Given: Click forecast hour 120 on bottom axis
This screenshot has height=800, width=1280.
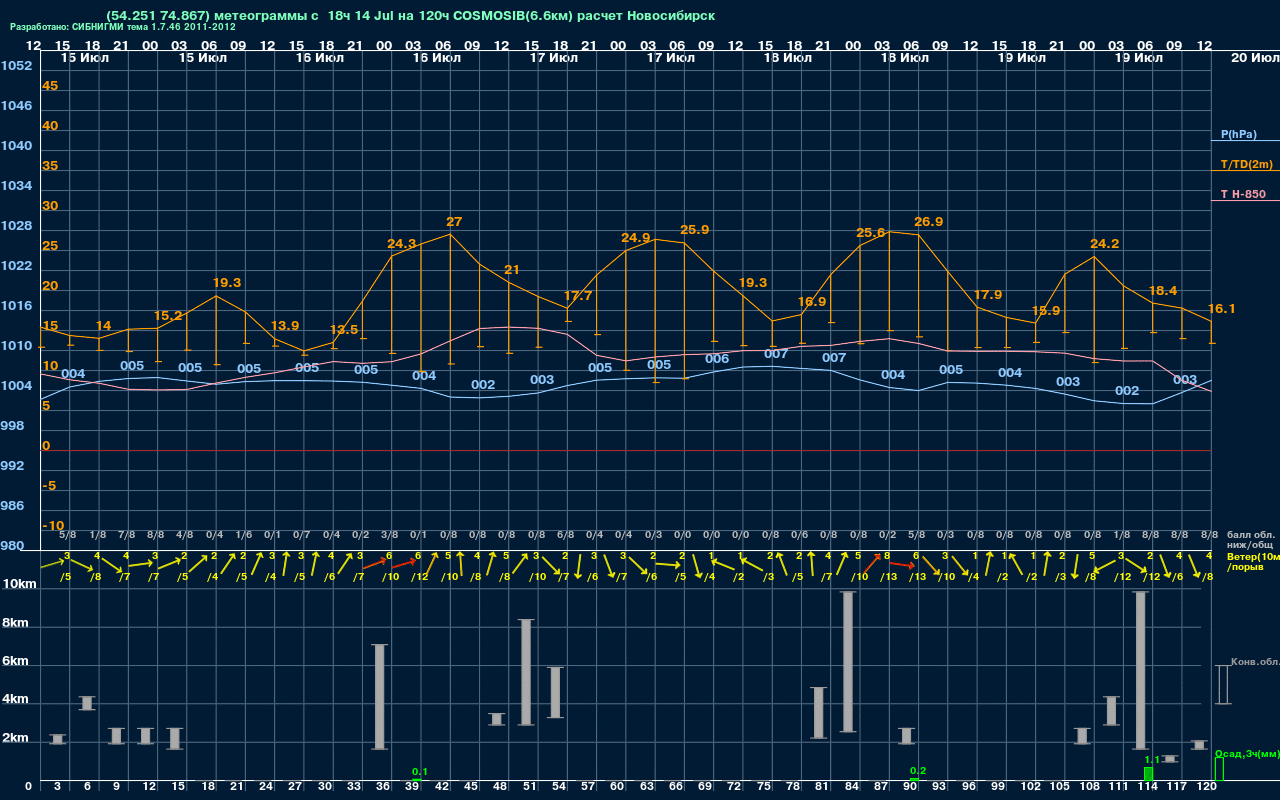Looking at the screenshot, I should 1206,787.
